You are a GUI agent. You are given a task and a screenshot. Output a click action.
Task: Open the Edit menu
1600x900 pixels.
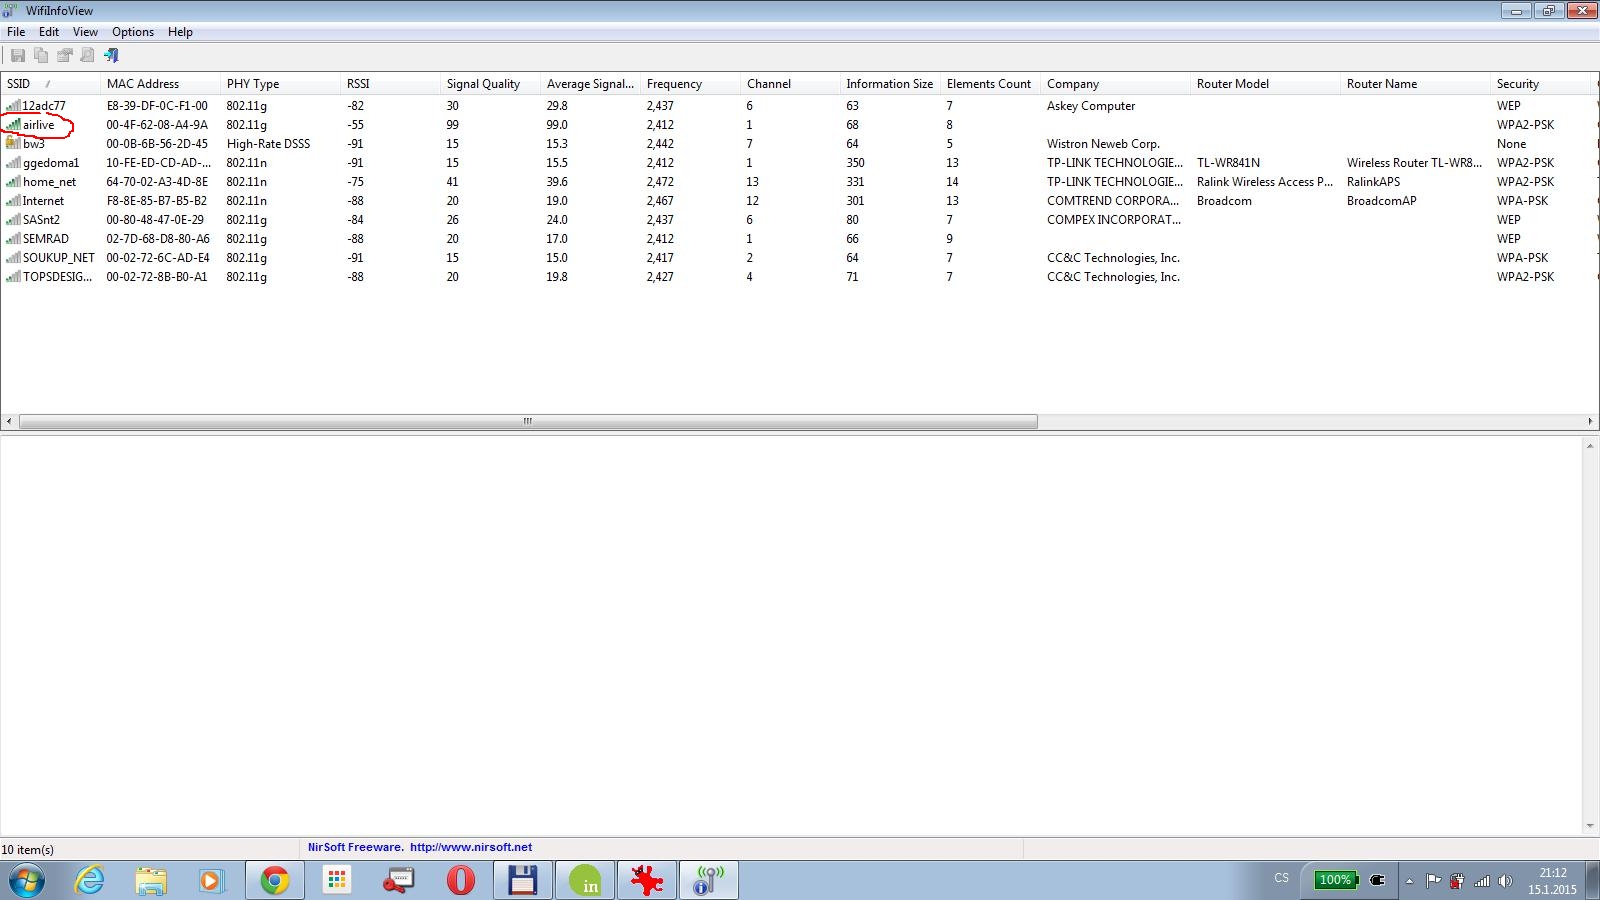click(49, 32)
